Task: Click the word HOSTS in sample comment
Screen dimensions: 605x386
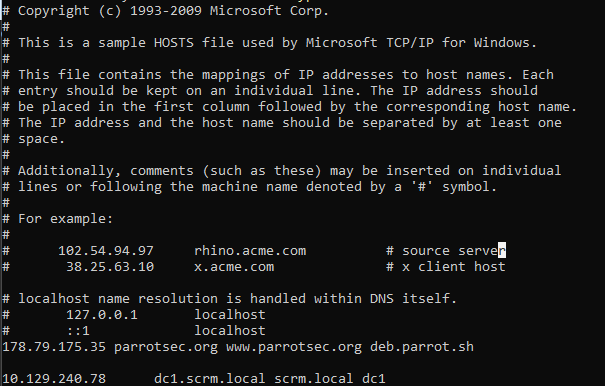Action: point(174,42)
